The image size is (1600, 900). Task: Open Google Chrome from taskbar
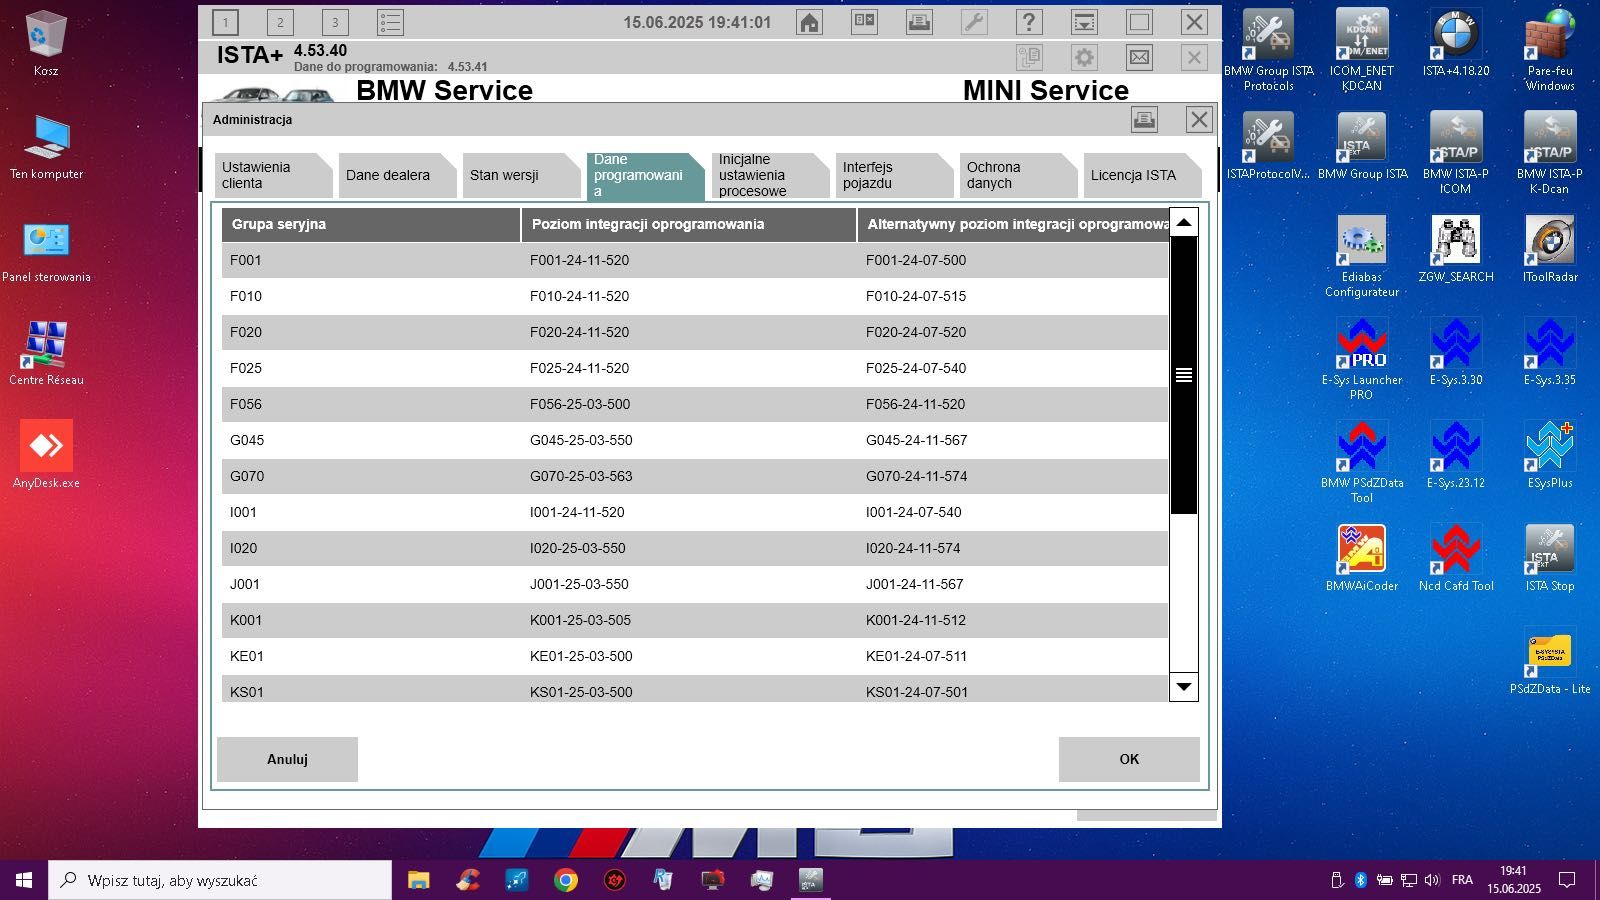(565, 880)
